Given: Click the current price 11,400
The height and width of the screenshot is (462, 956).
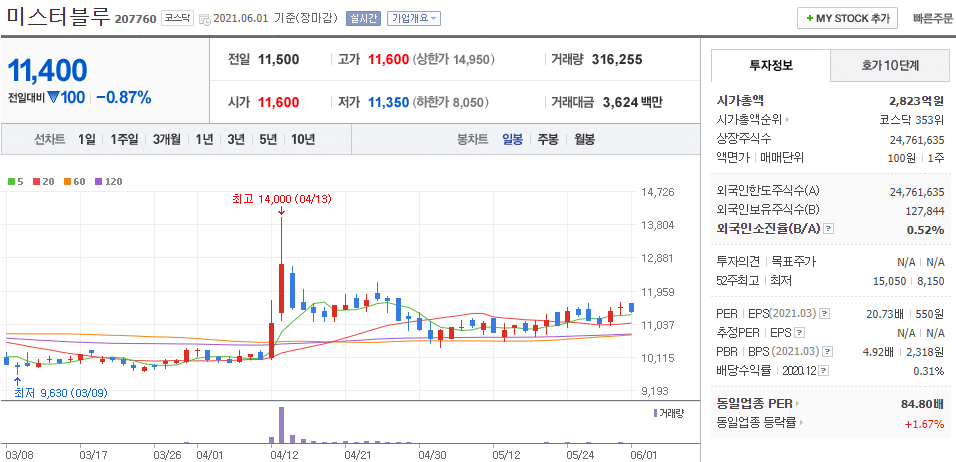Looking at the screenshot, I should tap(48, 71).
